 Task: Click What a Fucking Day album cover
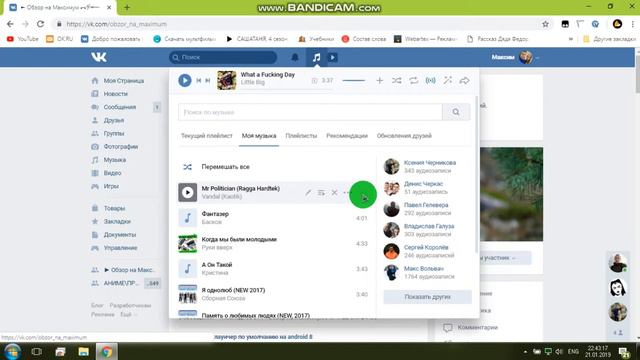[227, 80]
